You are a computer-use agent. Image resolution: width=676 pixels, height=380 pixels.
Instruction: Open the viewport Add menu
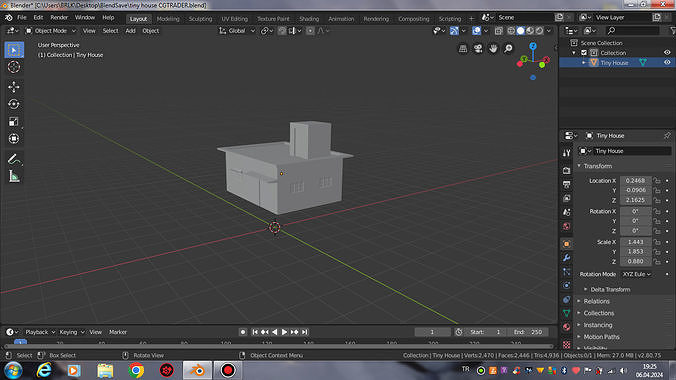click(130, 31)
